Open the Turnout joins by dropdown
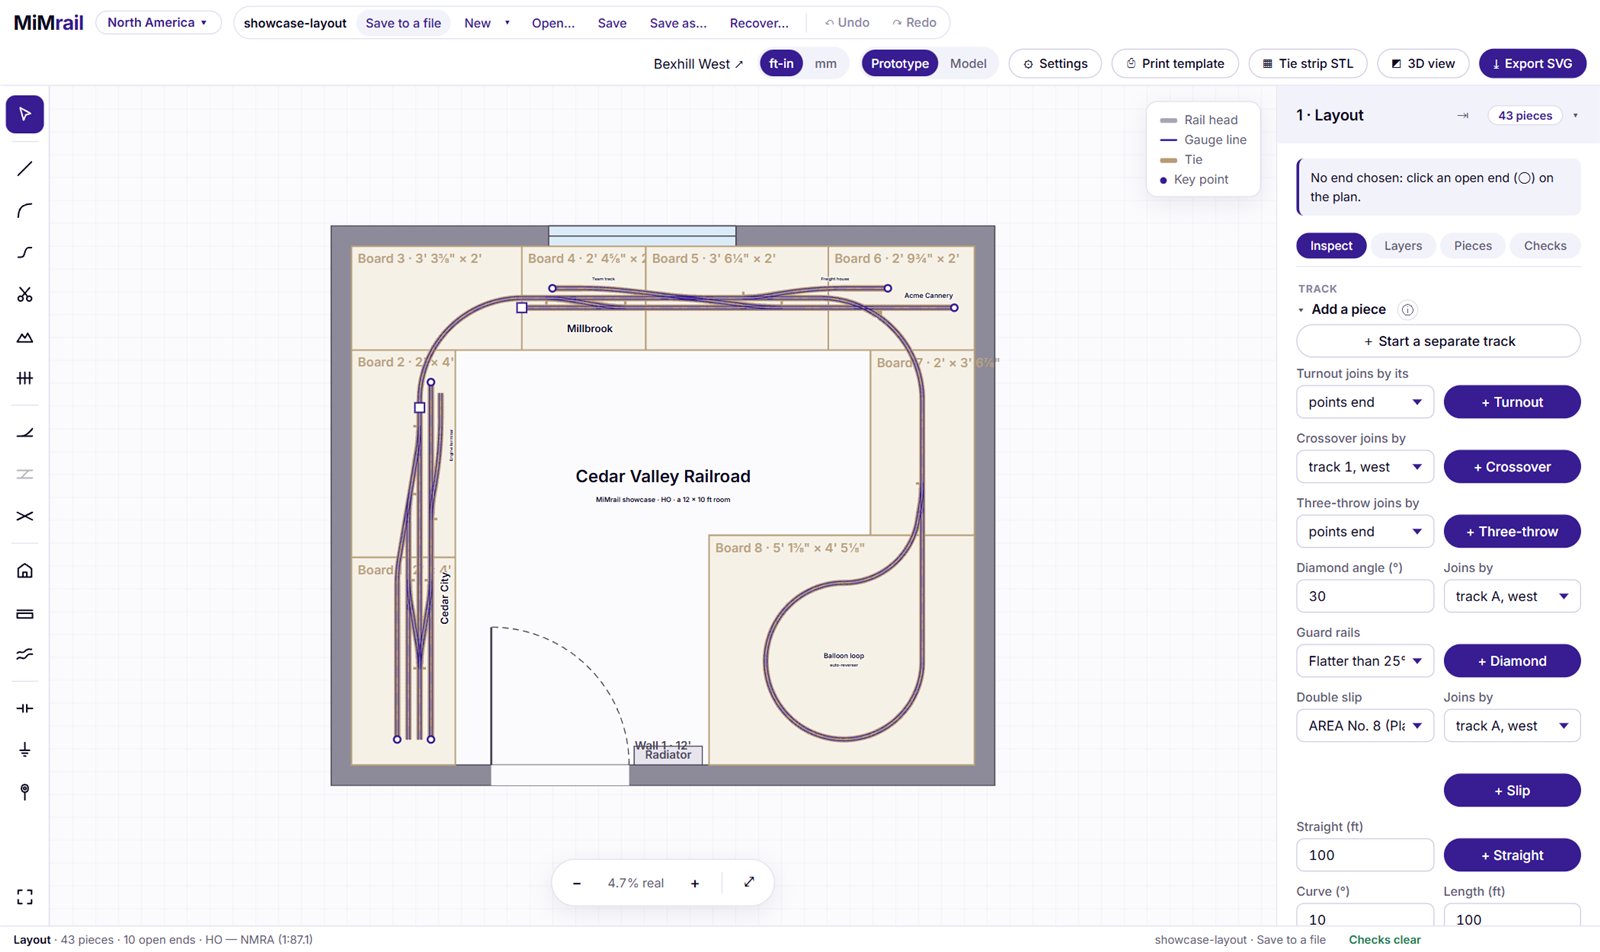 [x=1365, y=402]
